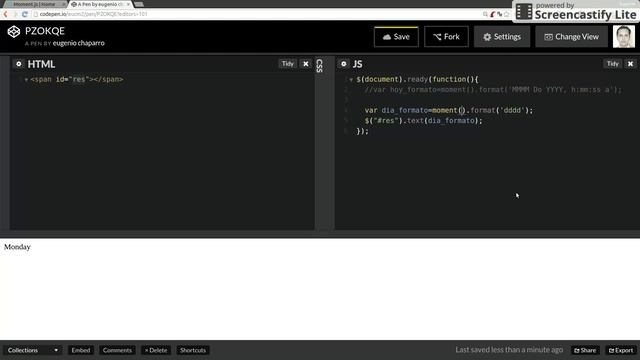
Task: Click the 'Last saved less than a minute ago' status
Action: (509, 350)
